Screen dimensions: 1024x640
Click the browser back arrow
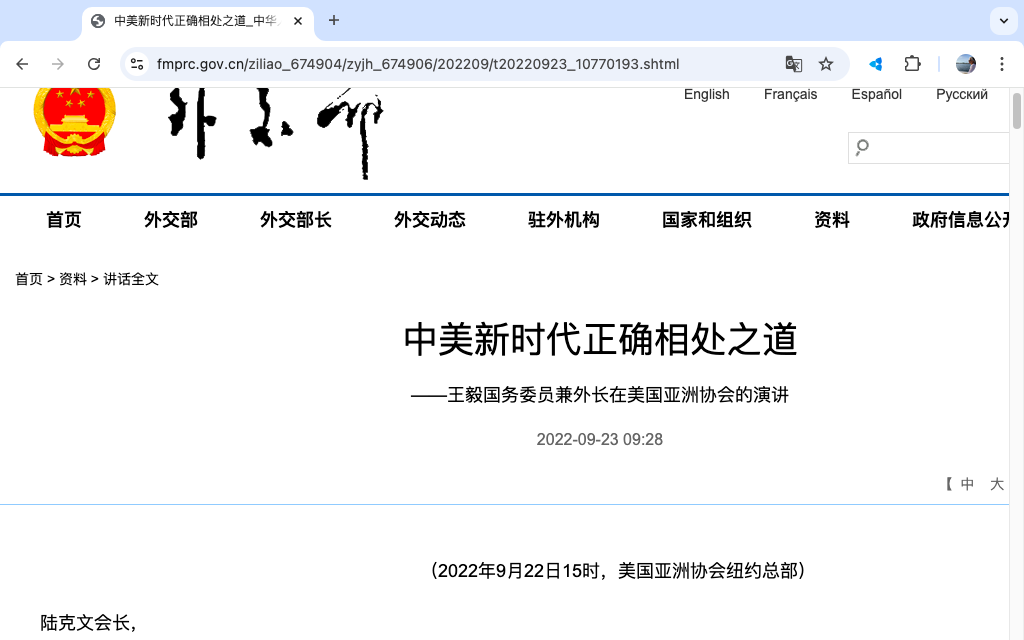pos(22,64)
